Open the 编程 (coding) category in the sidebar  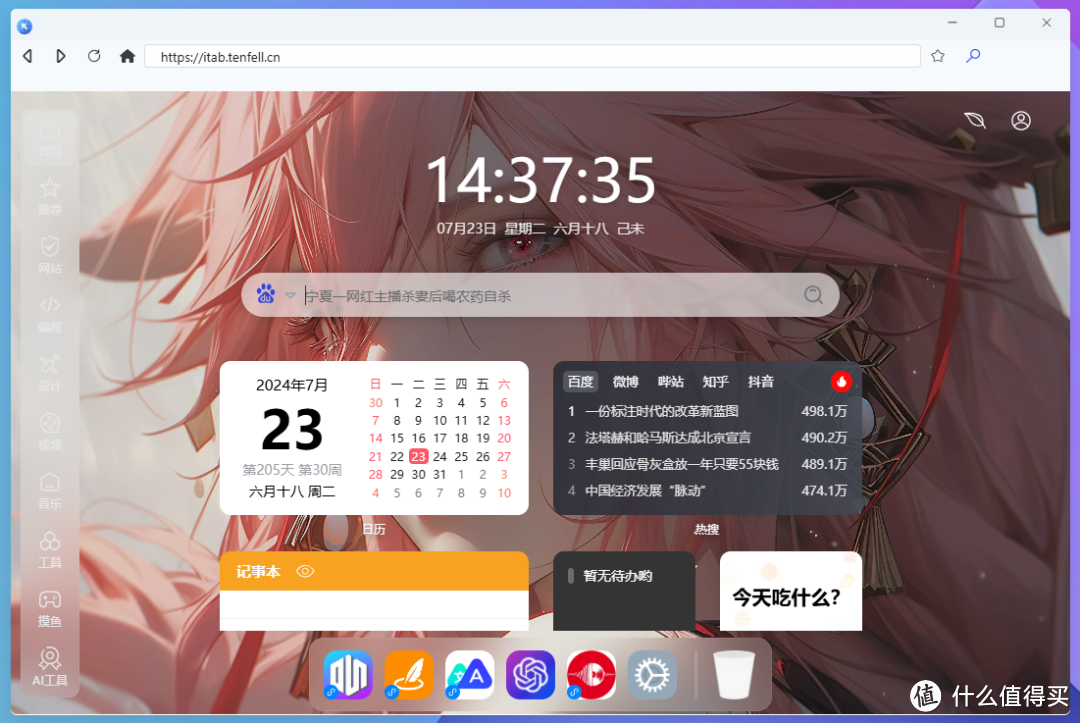50,313
